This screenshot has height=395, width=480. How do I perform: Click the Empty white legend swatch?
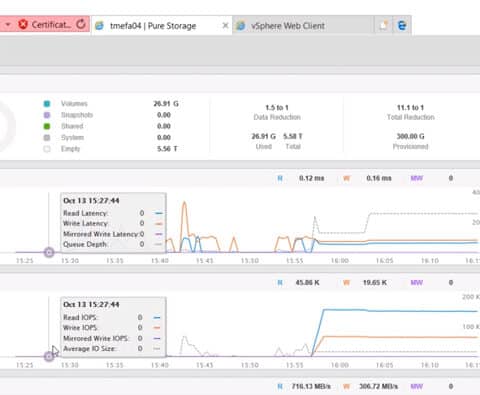tap(47, 149)
